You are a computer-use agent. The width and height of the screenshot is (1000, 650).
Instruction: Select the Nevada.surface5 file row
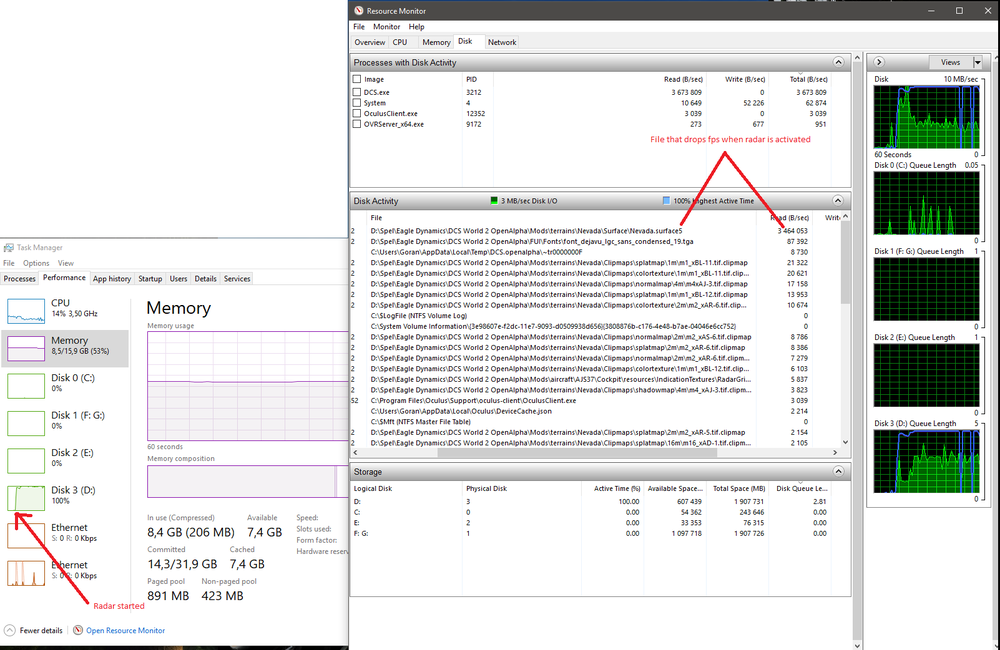click(595, 231)
